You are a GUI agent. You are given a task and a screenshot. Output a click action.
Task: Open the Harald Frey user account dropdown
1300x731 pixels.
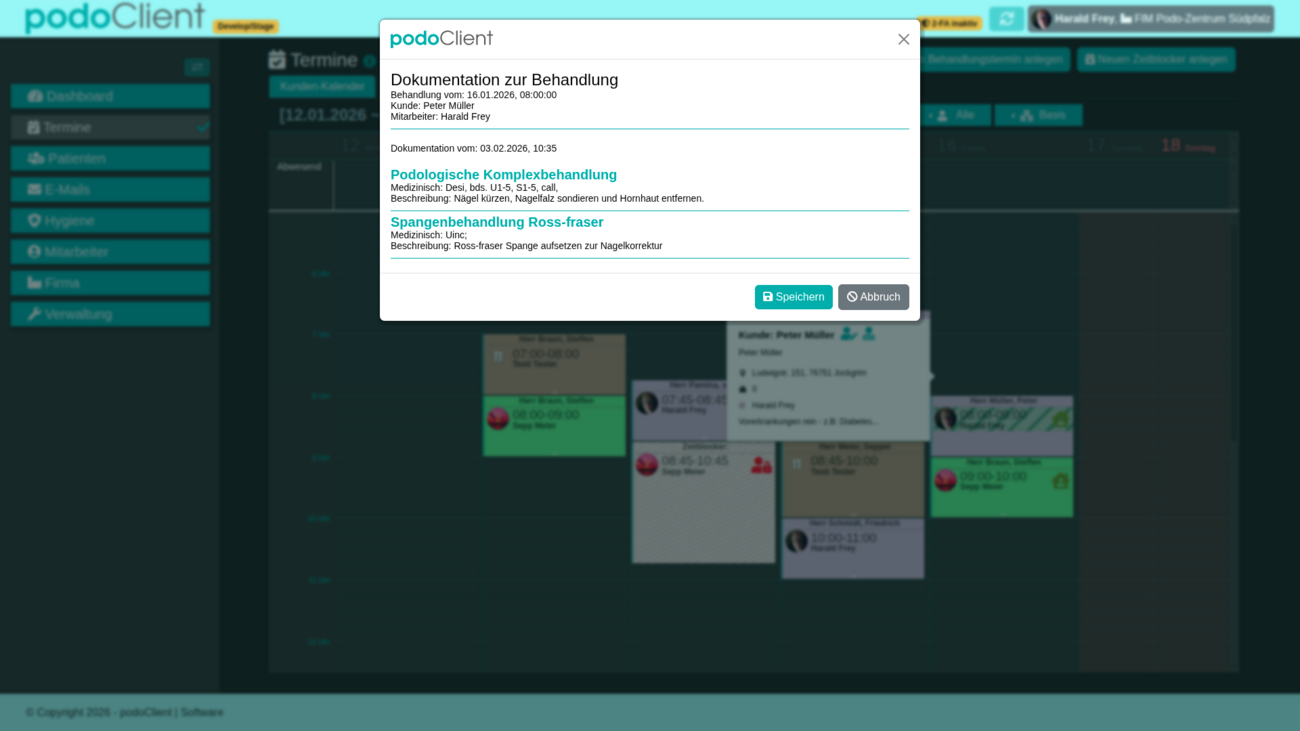(x=1150, y=19)
